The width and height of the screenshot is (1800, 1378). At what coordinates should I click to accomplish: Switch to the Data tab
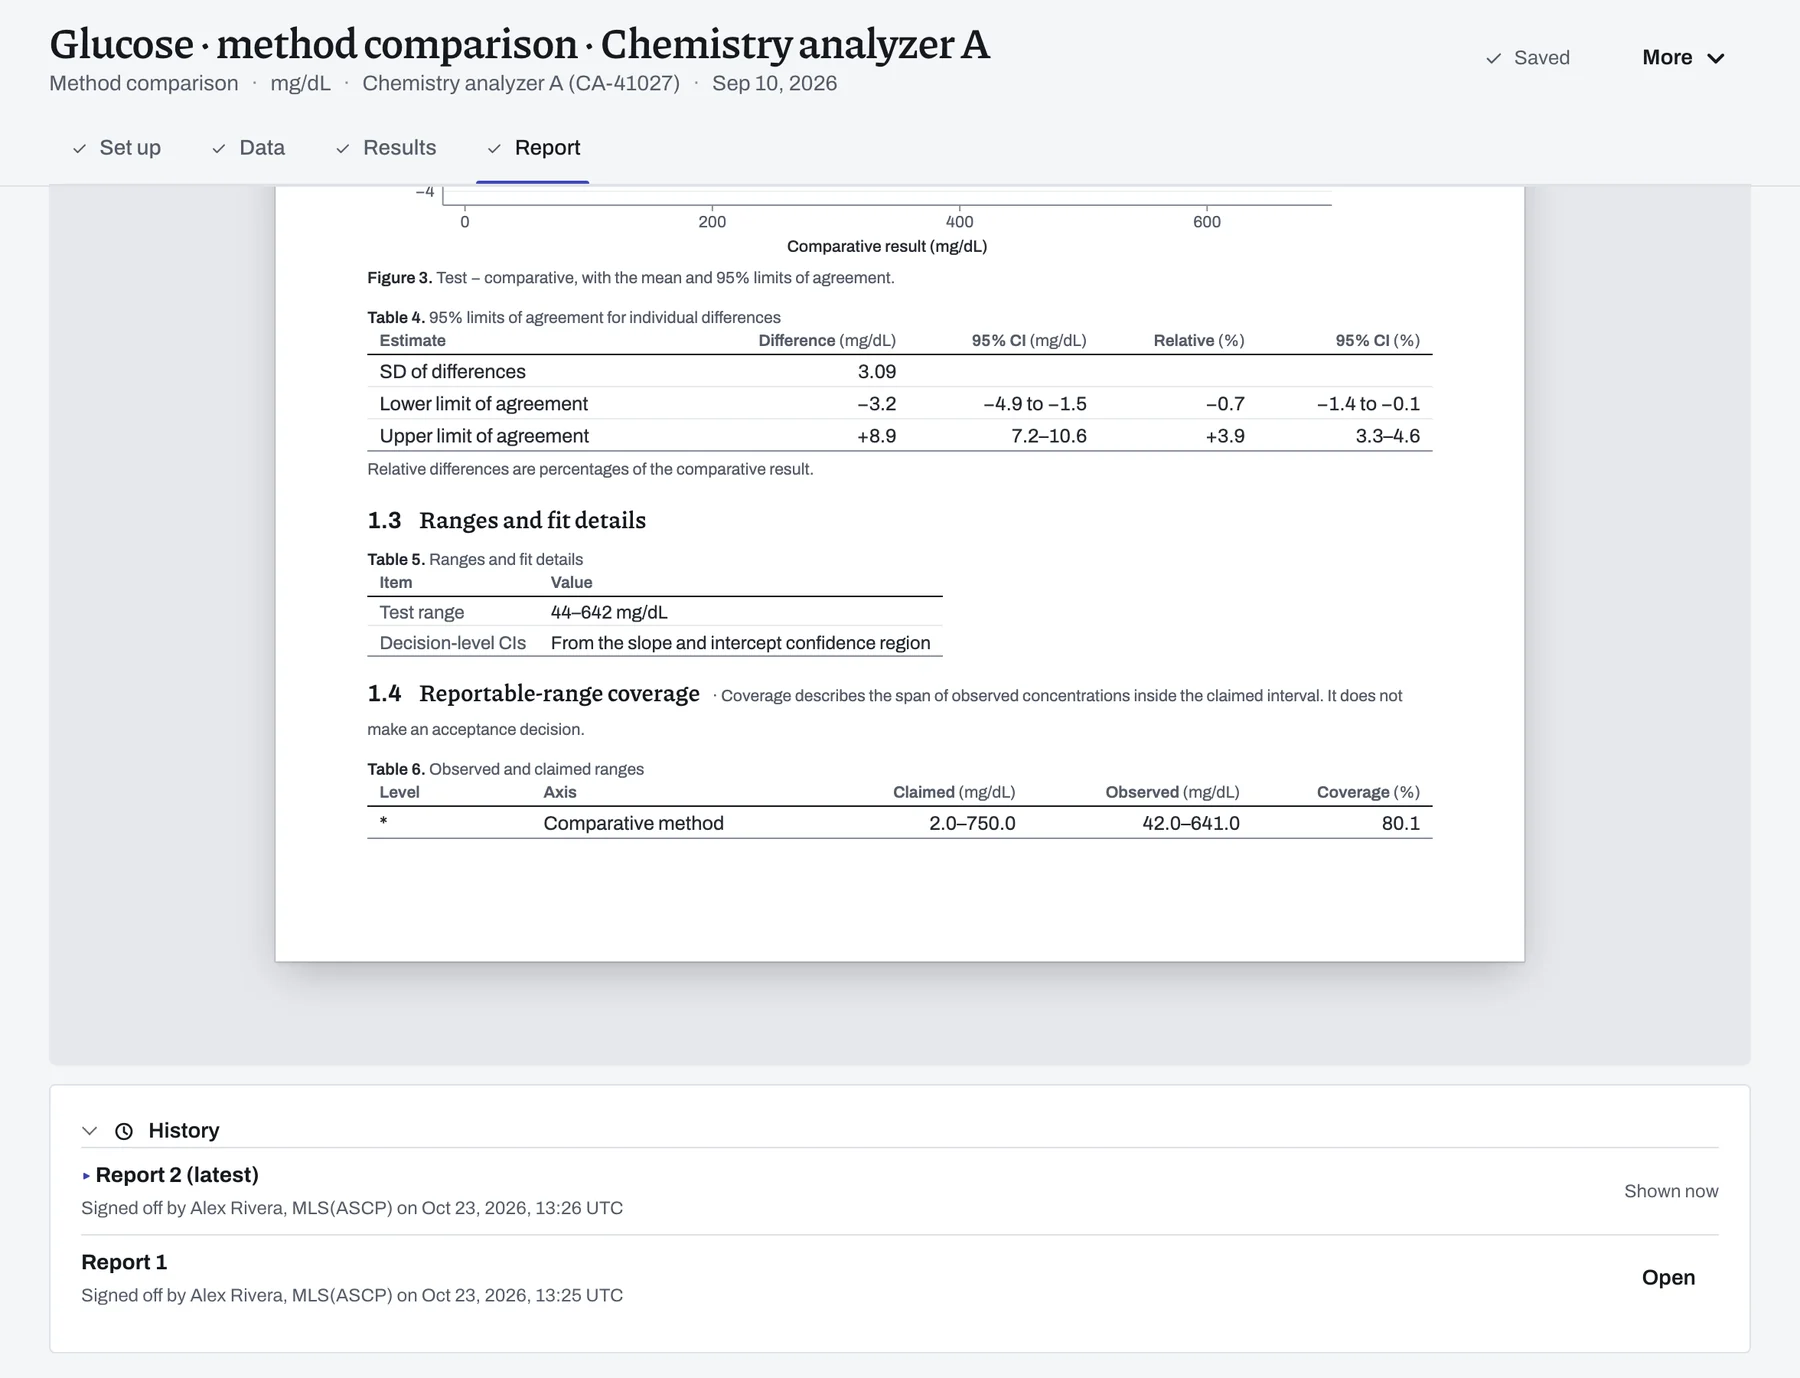pos(248,148)
